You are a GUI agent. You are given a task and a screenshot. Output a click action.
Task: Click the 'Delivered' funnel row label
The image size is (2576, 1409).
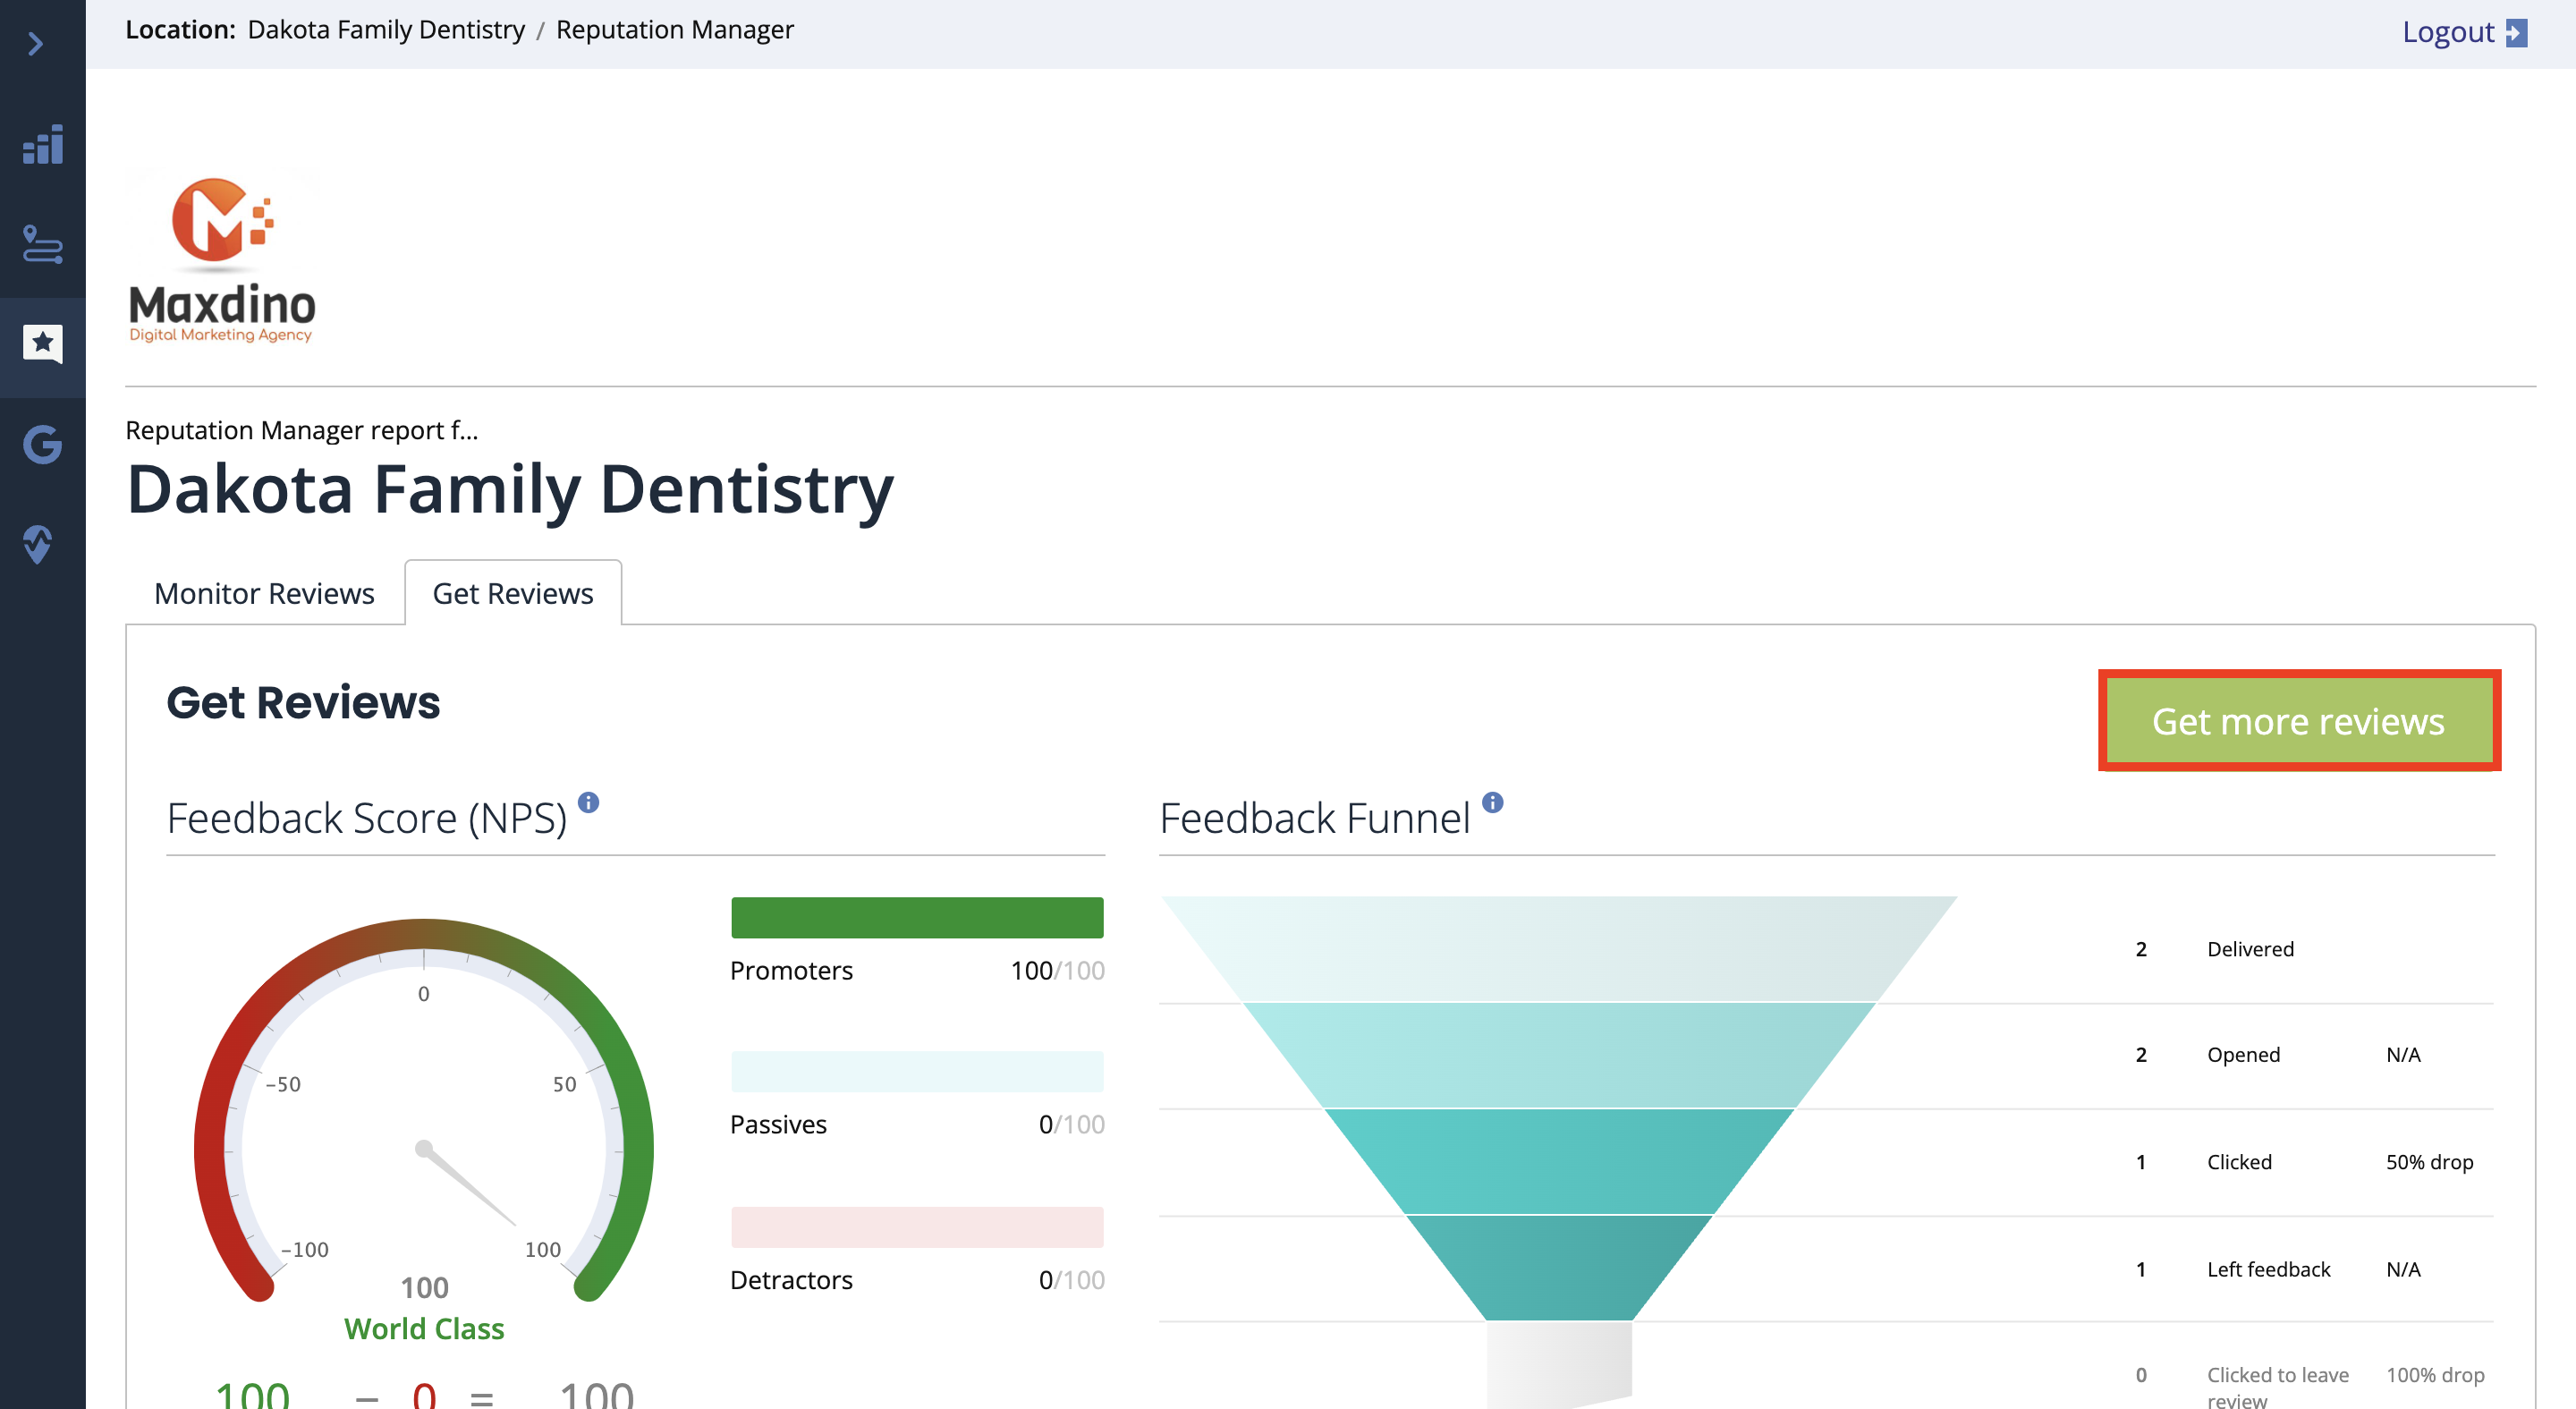coord(2250,949)
